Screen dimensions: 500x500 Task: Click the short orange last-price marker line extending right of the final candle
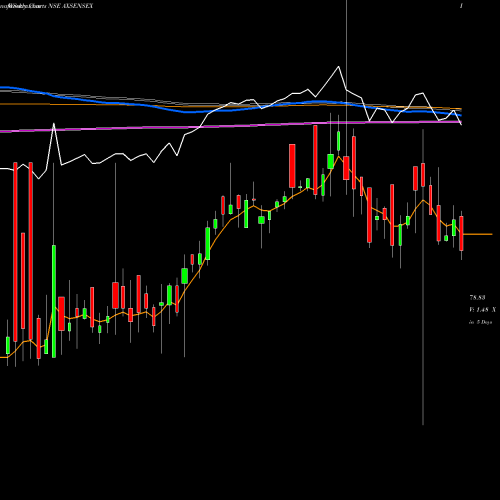478,234
